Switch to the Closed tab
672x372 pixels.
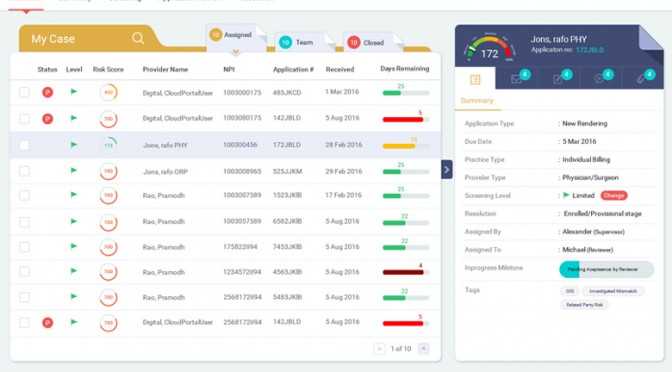click(x=366, y=42)
